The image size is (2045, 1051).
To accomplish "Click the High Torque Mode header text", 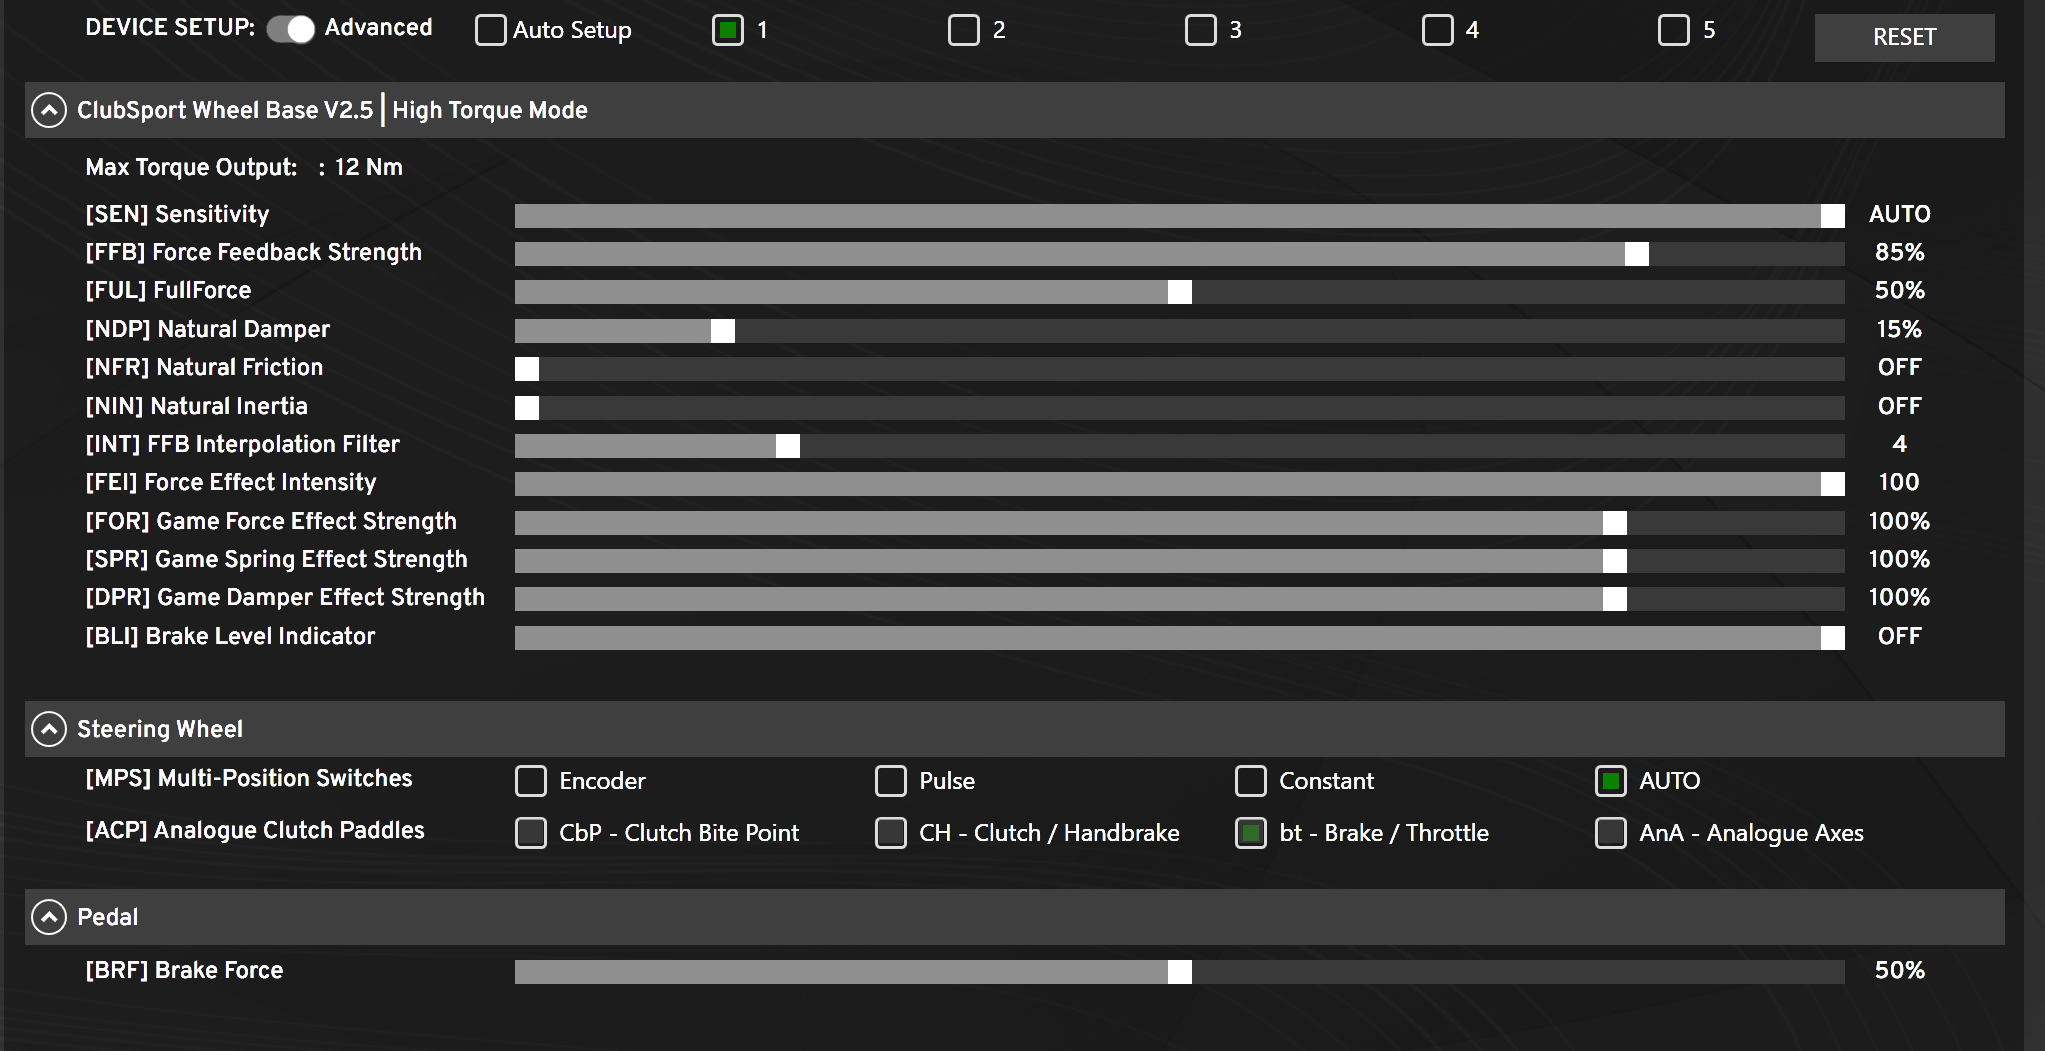I will (490, 110).
